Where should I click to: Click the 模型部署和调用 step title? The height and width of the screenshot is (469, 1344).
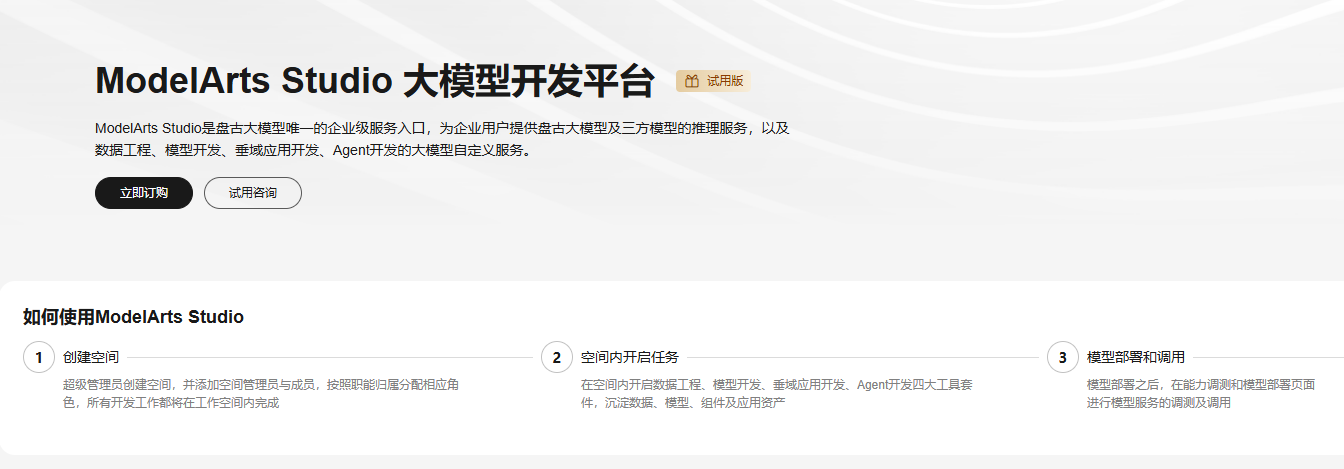click(1136, 357)
